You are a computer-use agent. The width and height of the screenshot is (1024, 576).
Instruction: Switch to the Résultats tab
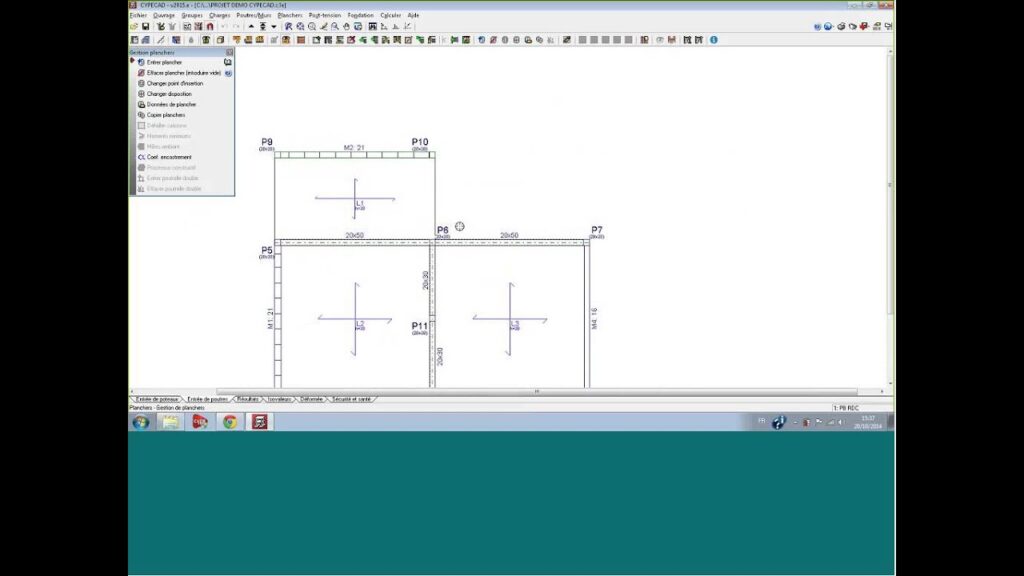point(247,399)
